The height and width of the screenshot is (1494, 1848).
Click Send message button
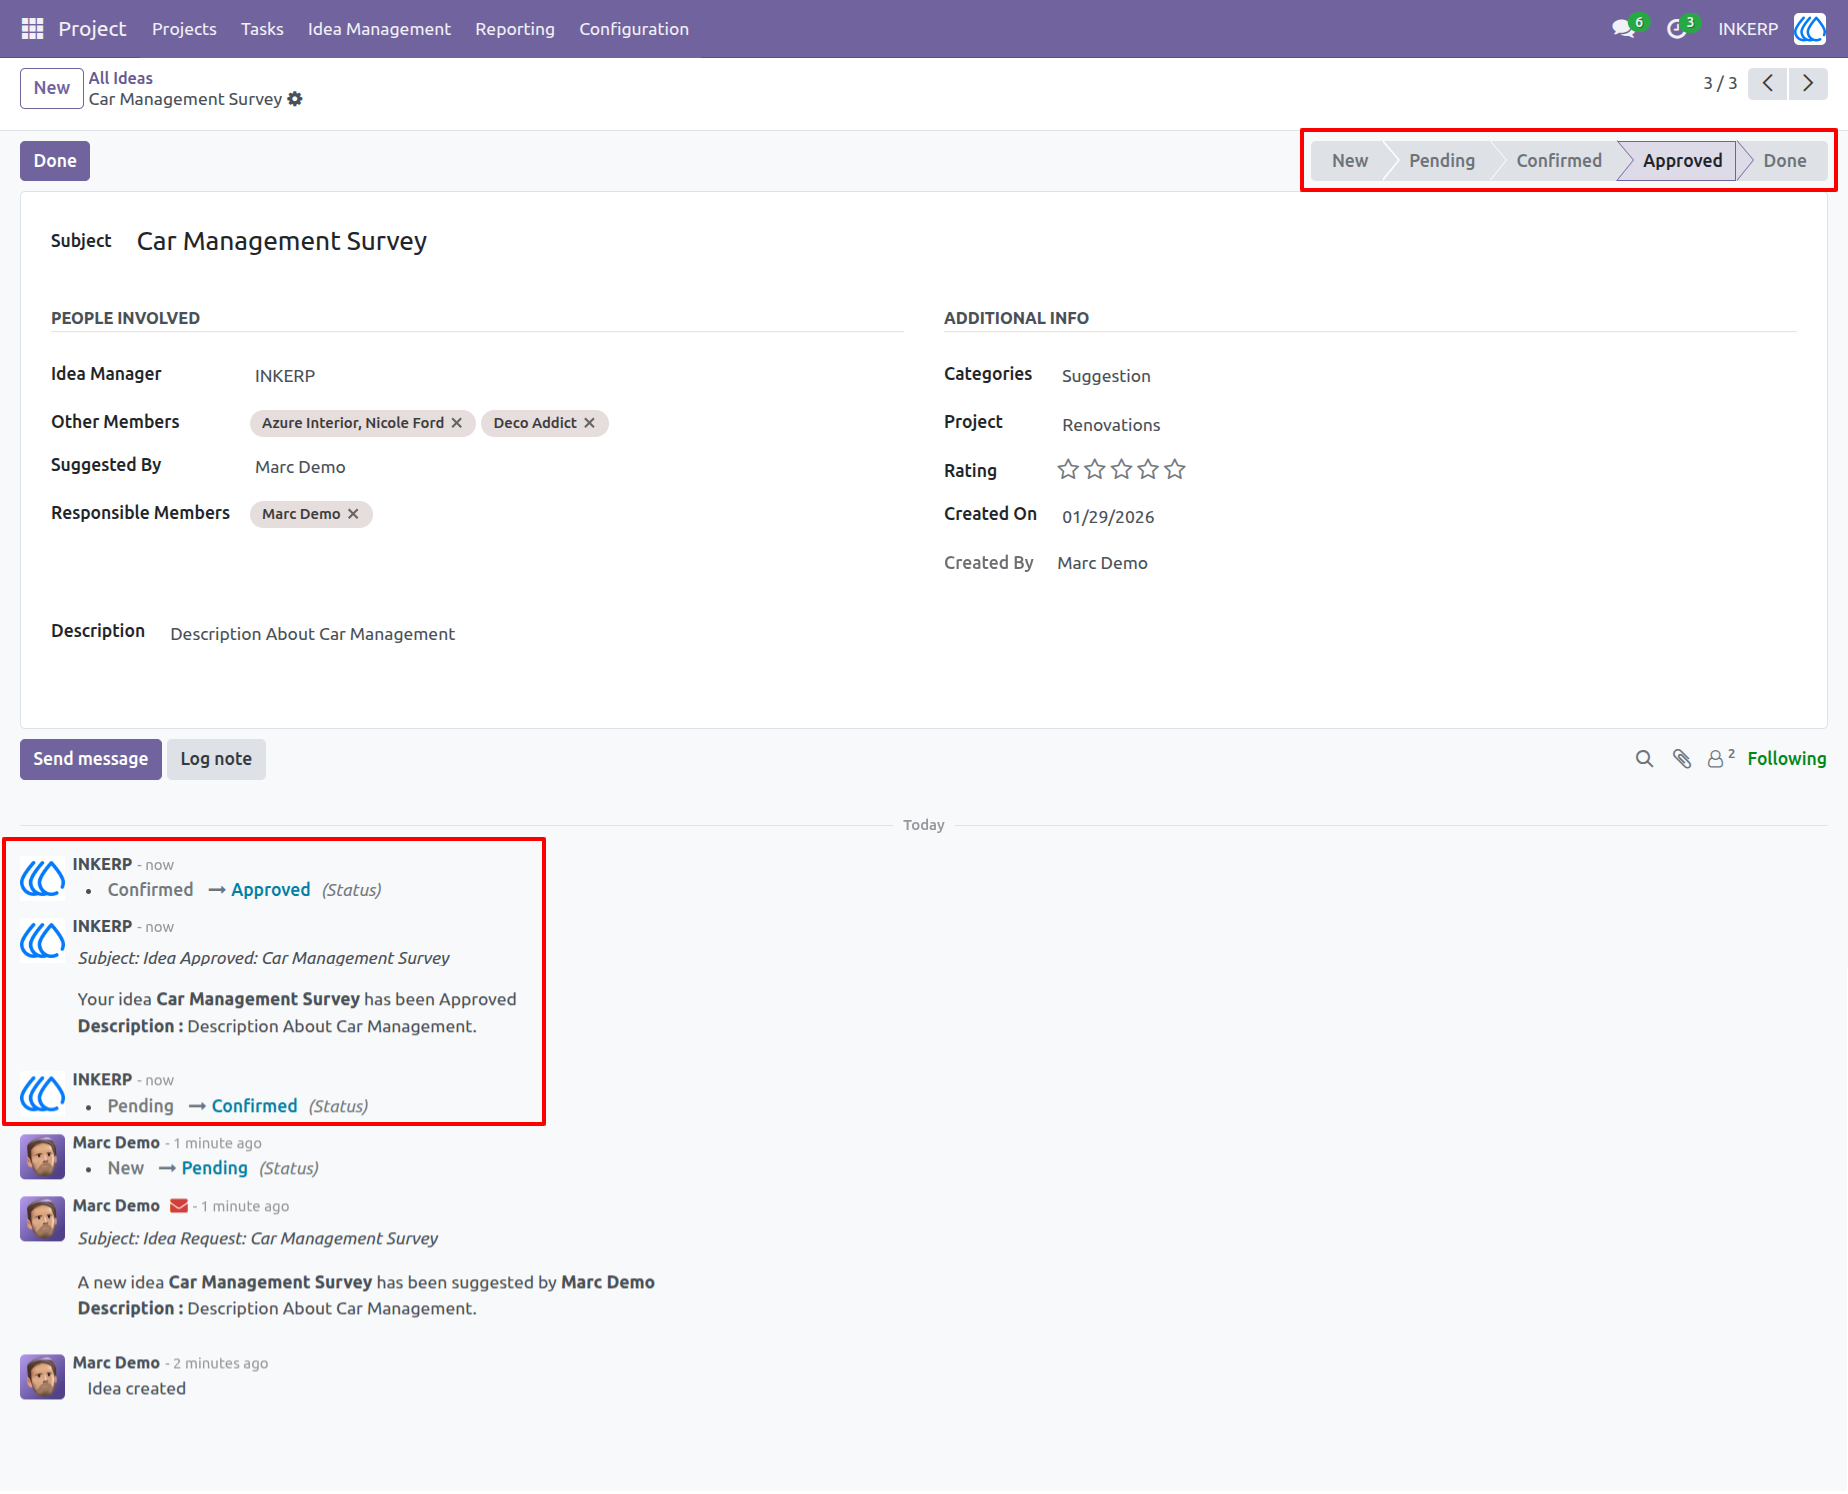pyautogui.click(x=91, y=759)
